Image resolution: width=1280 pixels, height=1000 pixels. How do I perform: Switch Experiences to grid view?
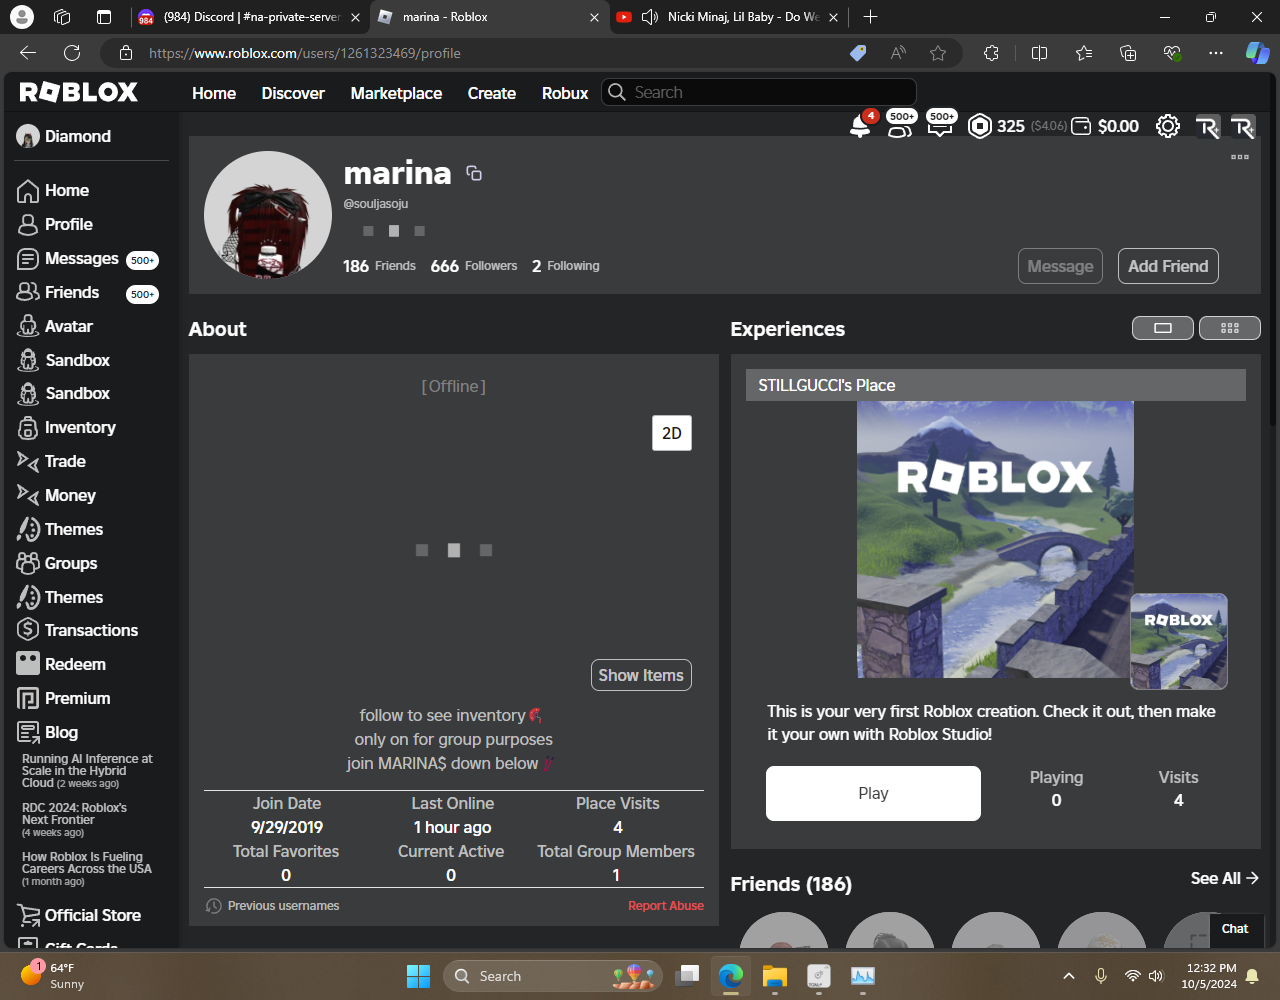coord(1230,328)
